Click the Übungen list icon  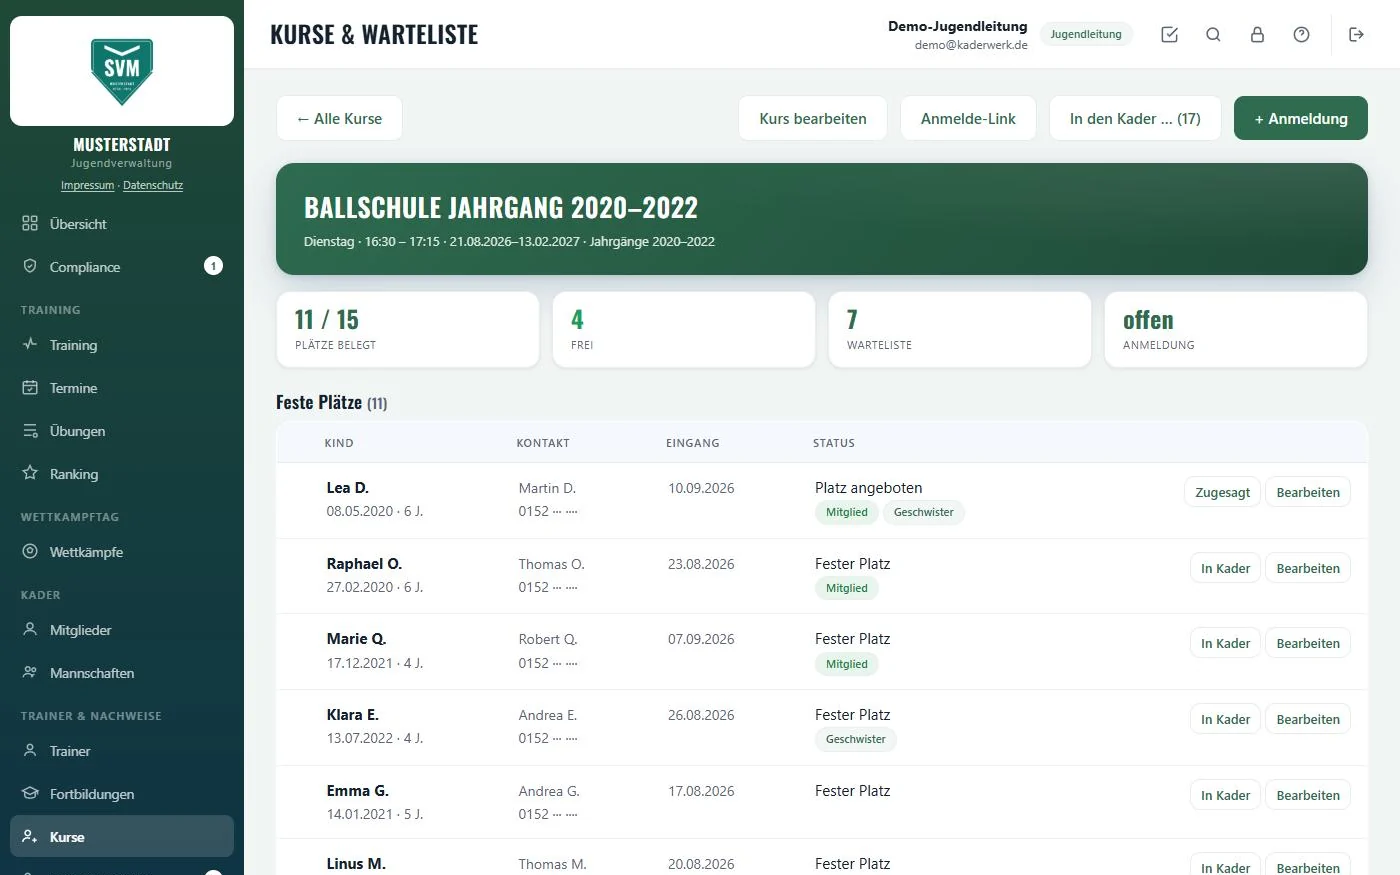pyautogui.click(x=30, y=430)
